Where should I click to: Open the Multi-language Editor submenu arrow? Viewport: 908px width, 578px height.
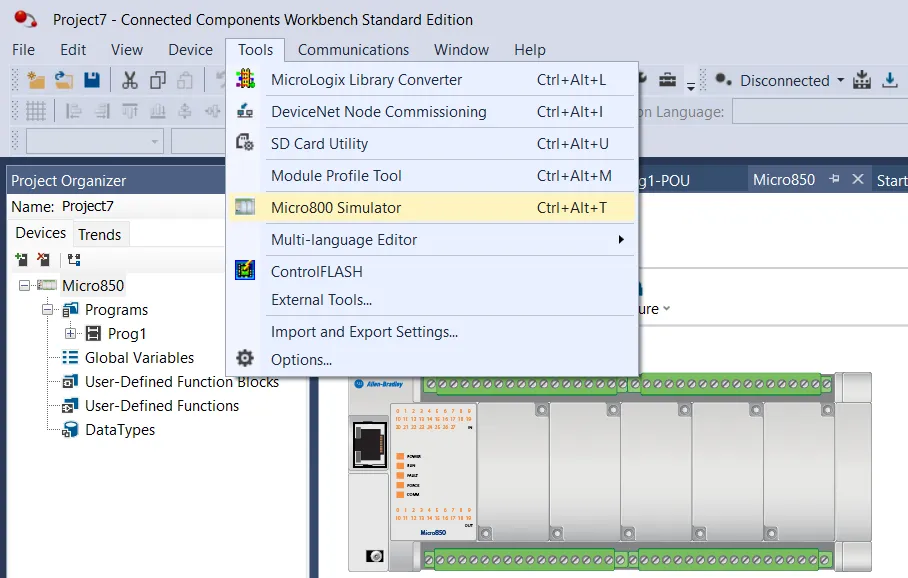pyautogui.click(x=621, y=239)
